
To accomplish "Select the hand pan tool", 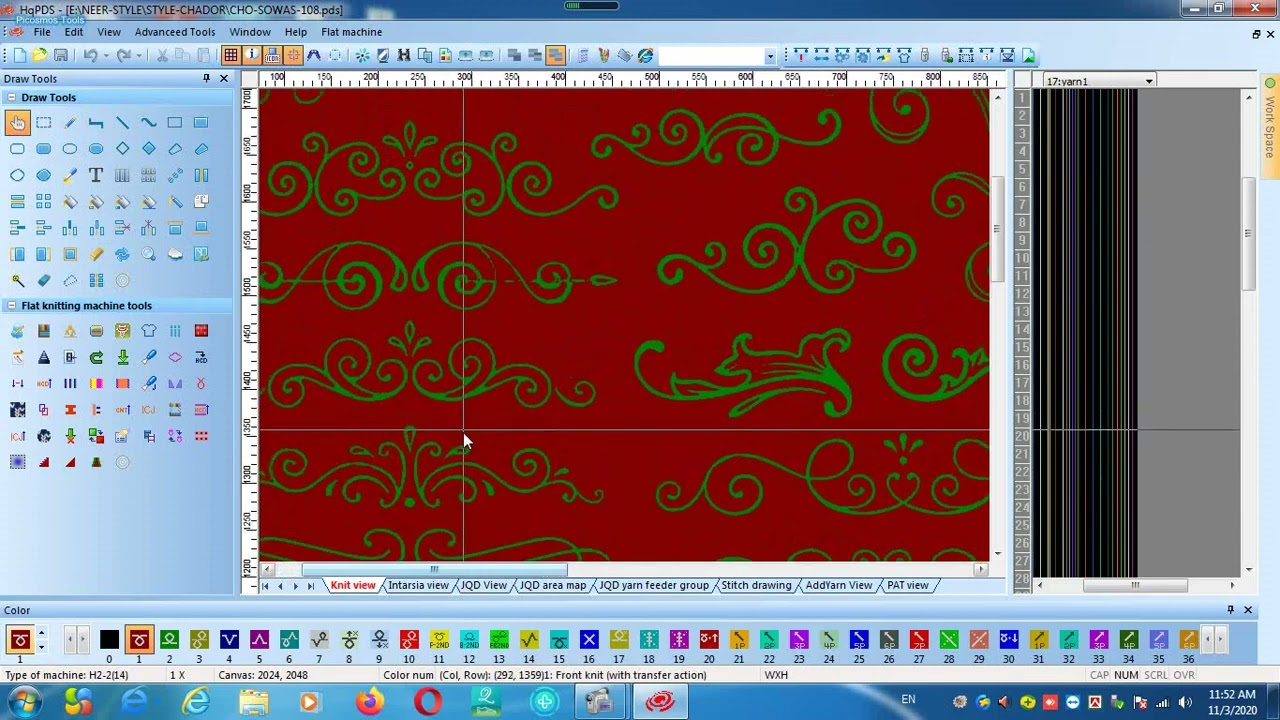I will 17,123.
